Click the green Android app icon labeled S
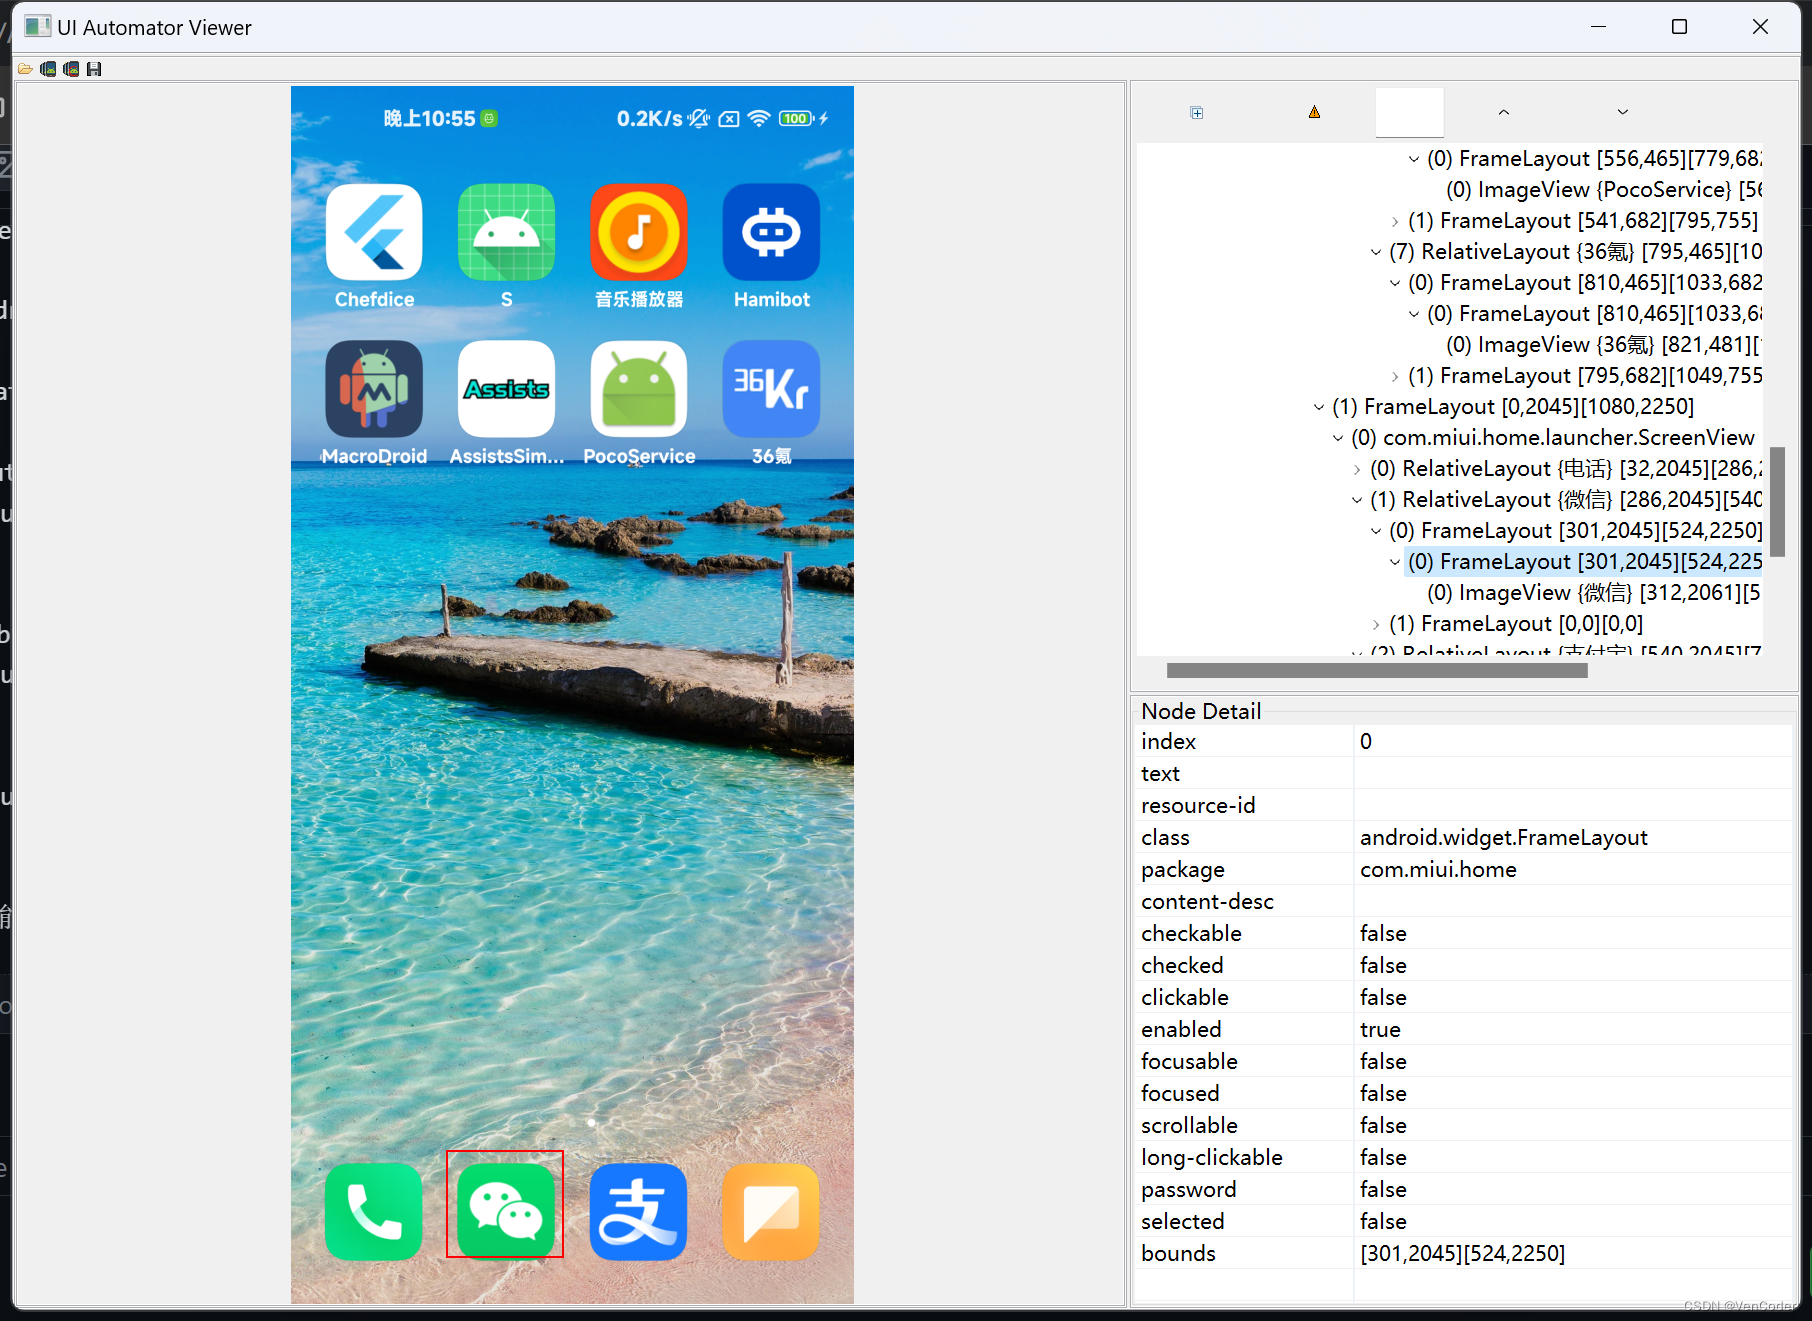 coord(506,232)
